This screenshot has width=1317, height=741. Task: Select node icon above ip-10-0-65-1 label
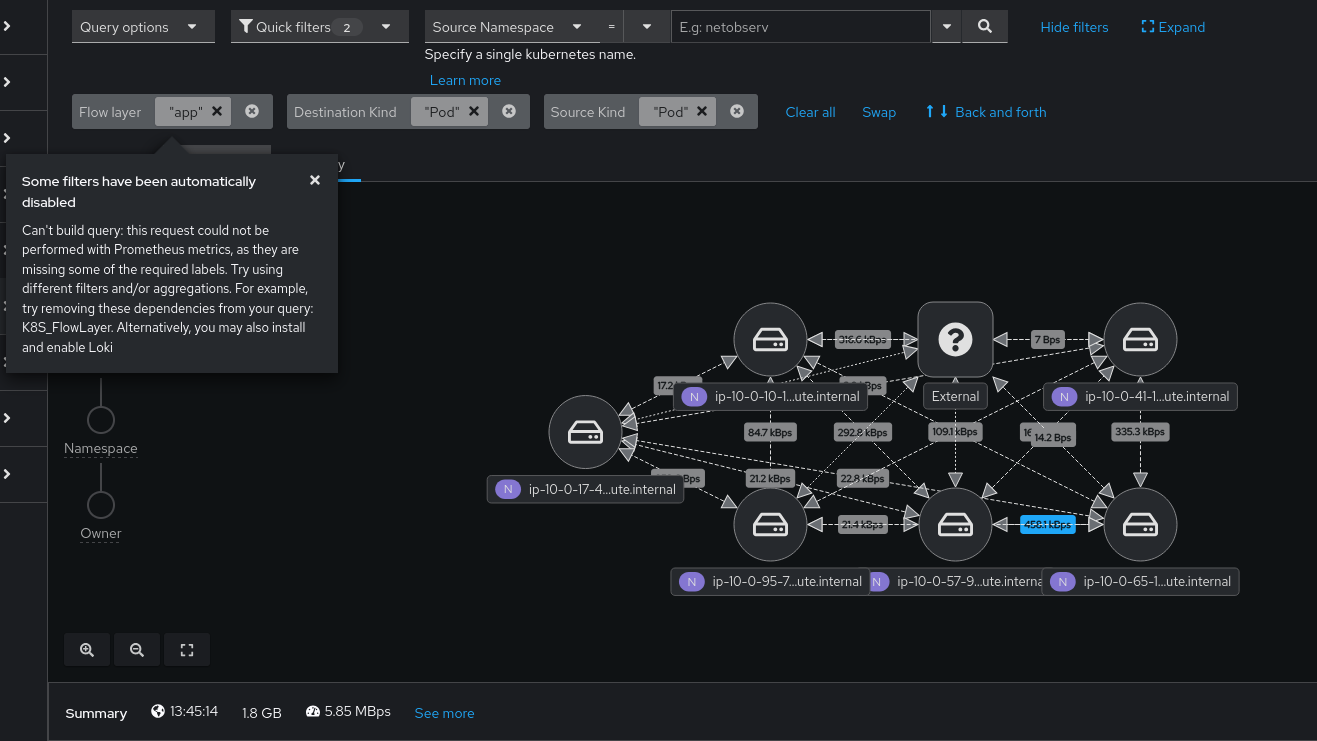point(1140,524)
